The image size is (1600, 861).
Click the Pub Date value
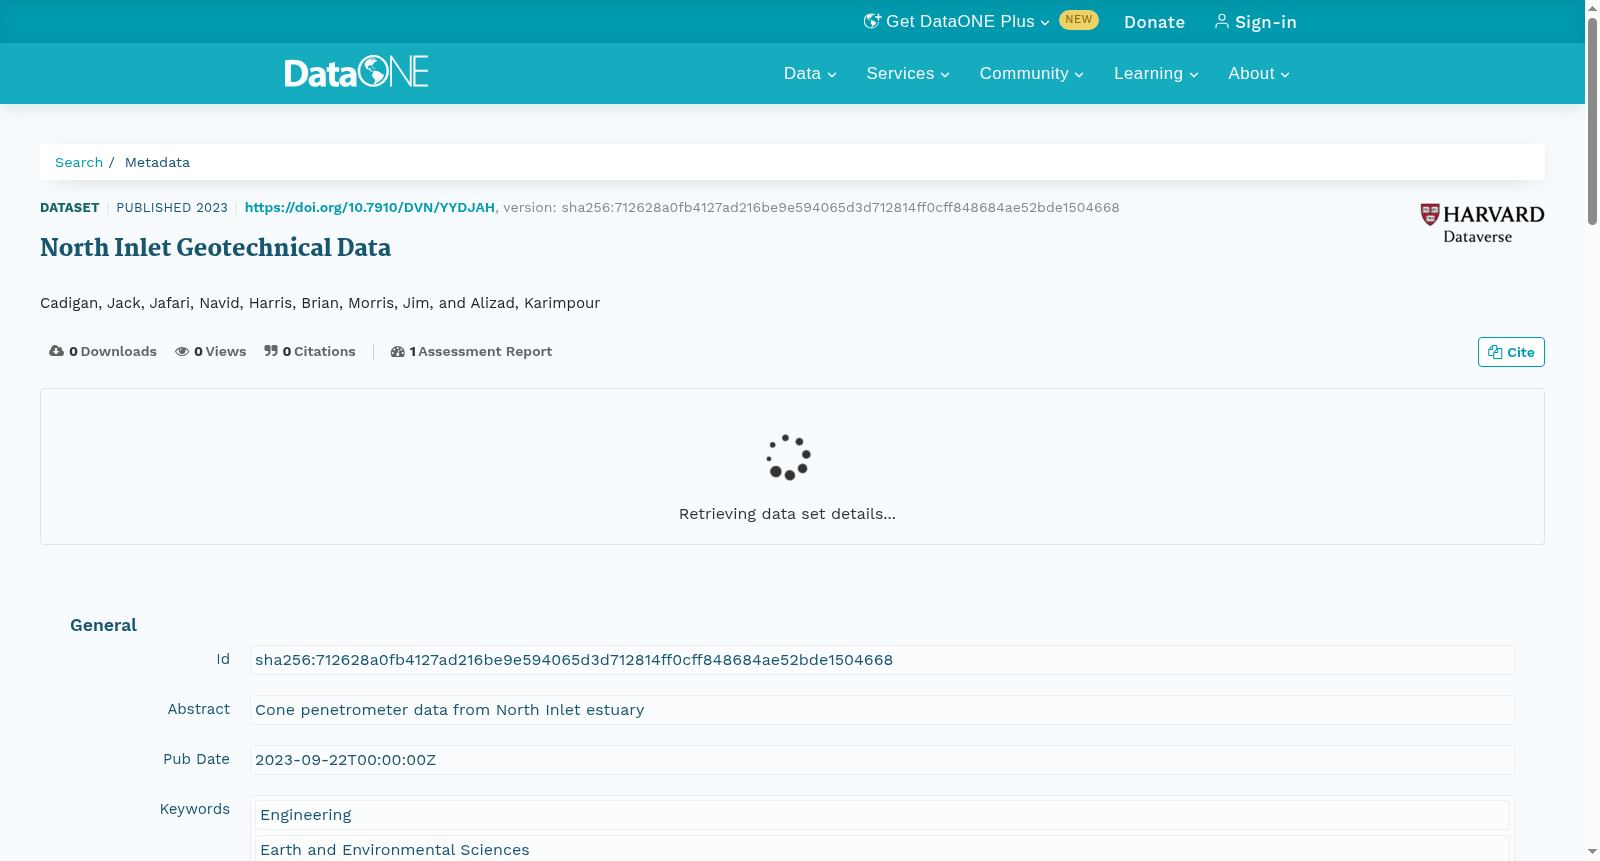(x=882, y=760)
